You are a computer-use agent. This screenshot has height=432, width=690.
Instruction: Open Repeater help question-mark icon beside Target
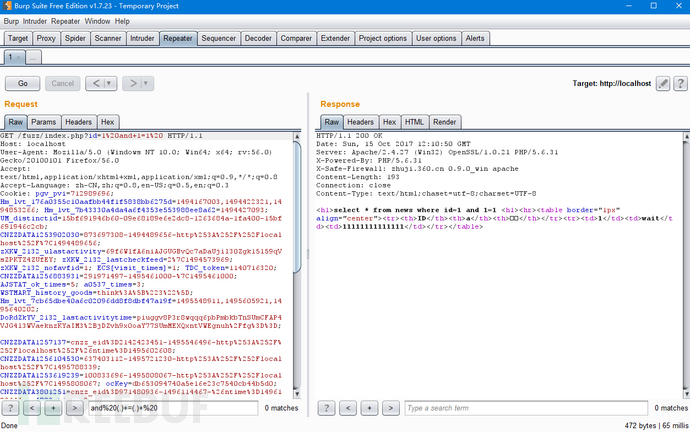tap(680, 83)
